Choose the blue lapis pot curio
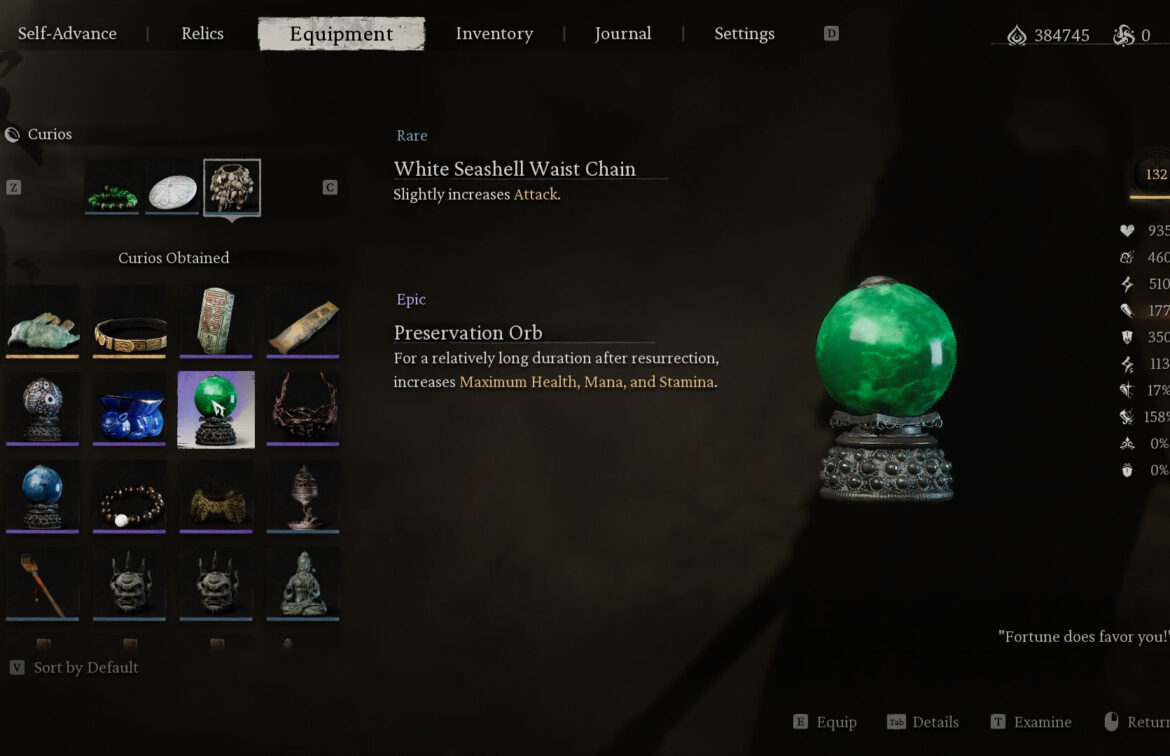This screenshot has height=756, width=1170. tap(129, 410)
